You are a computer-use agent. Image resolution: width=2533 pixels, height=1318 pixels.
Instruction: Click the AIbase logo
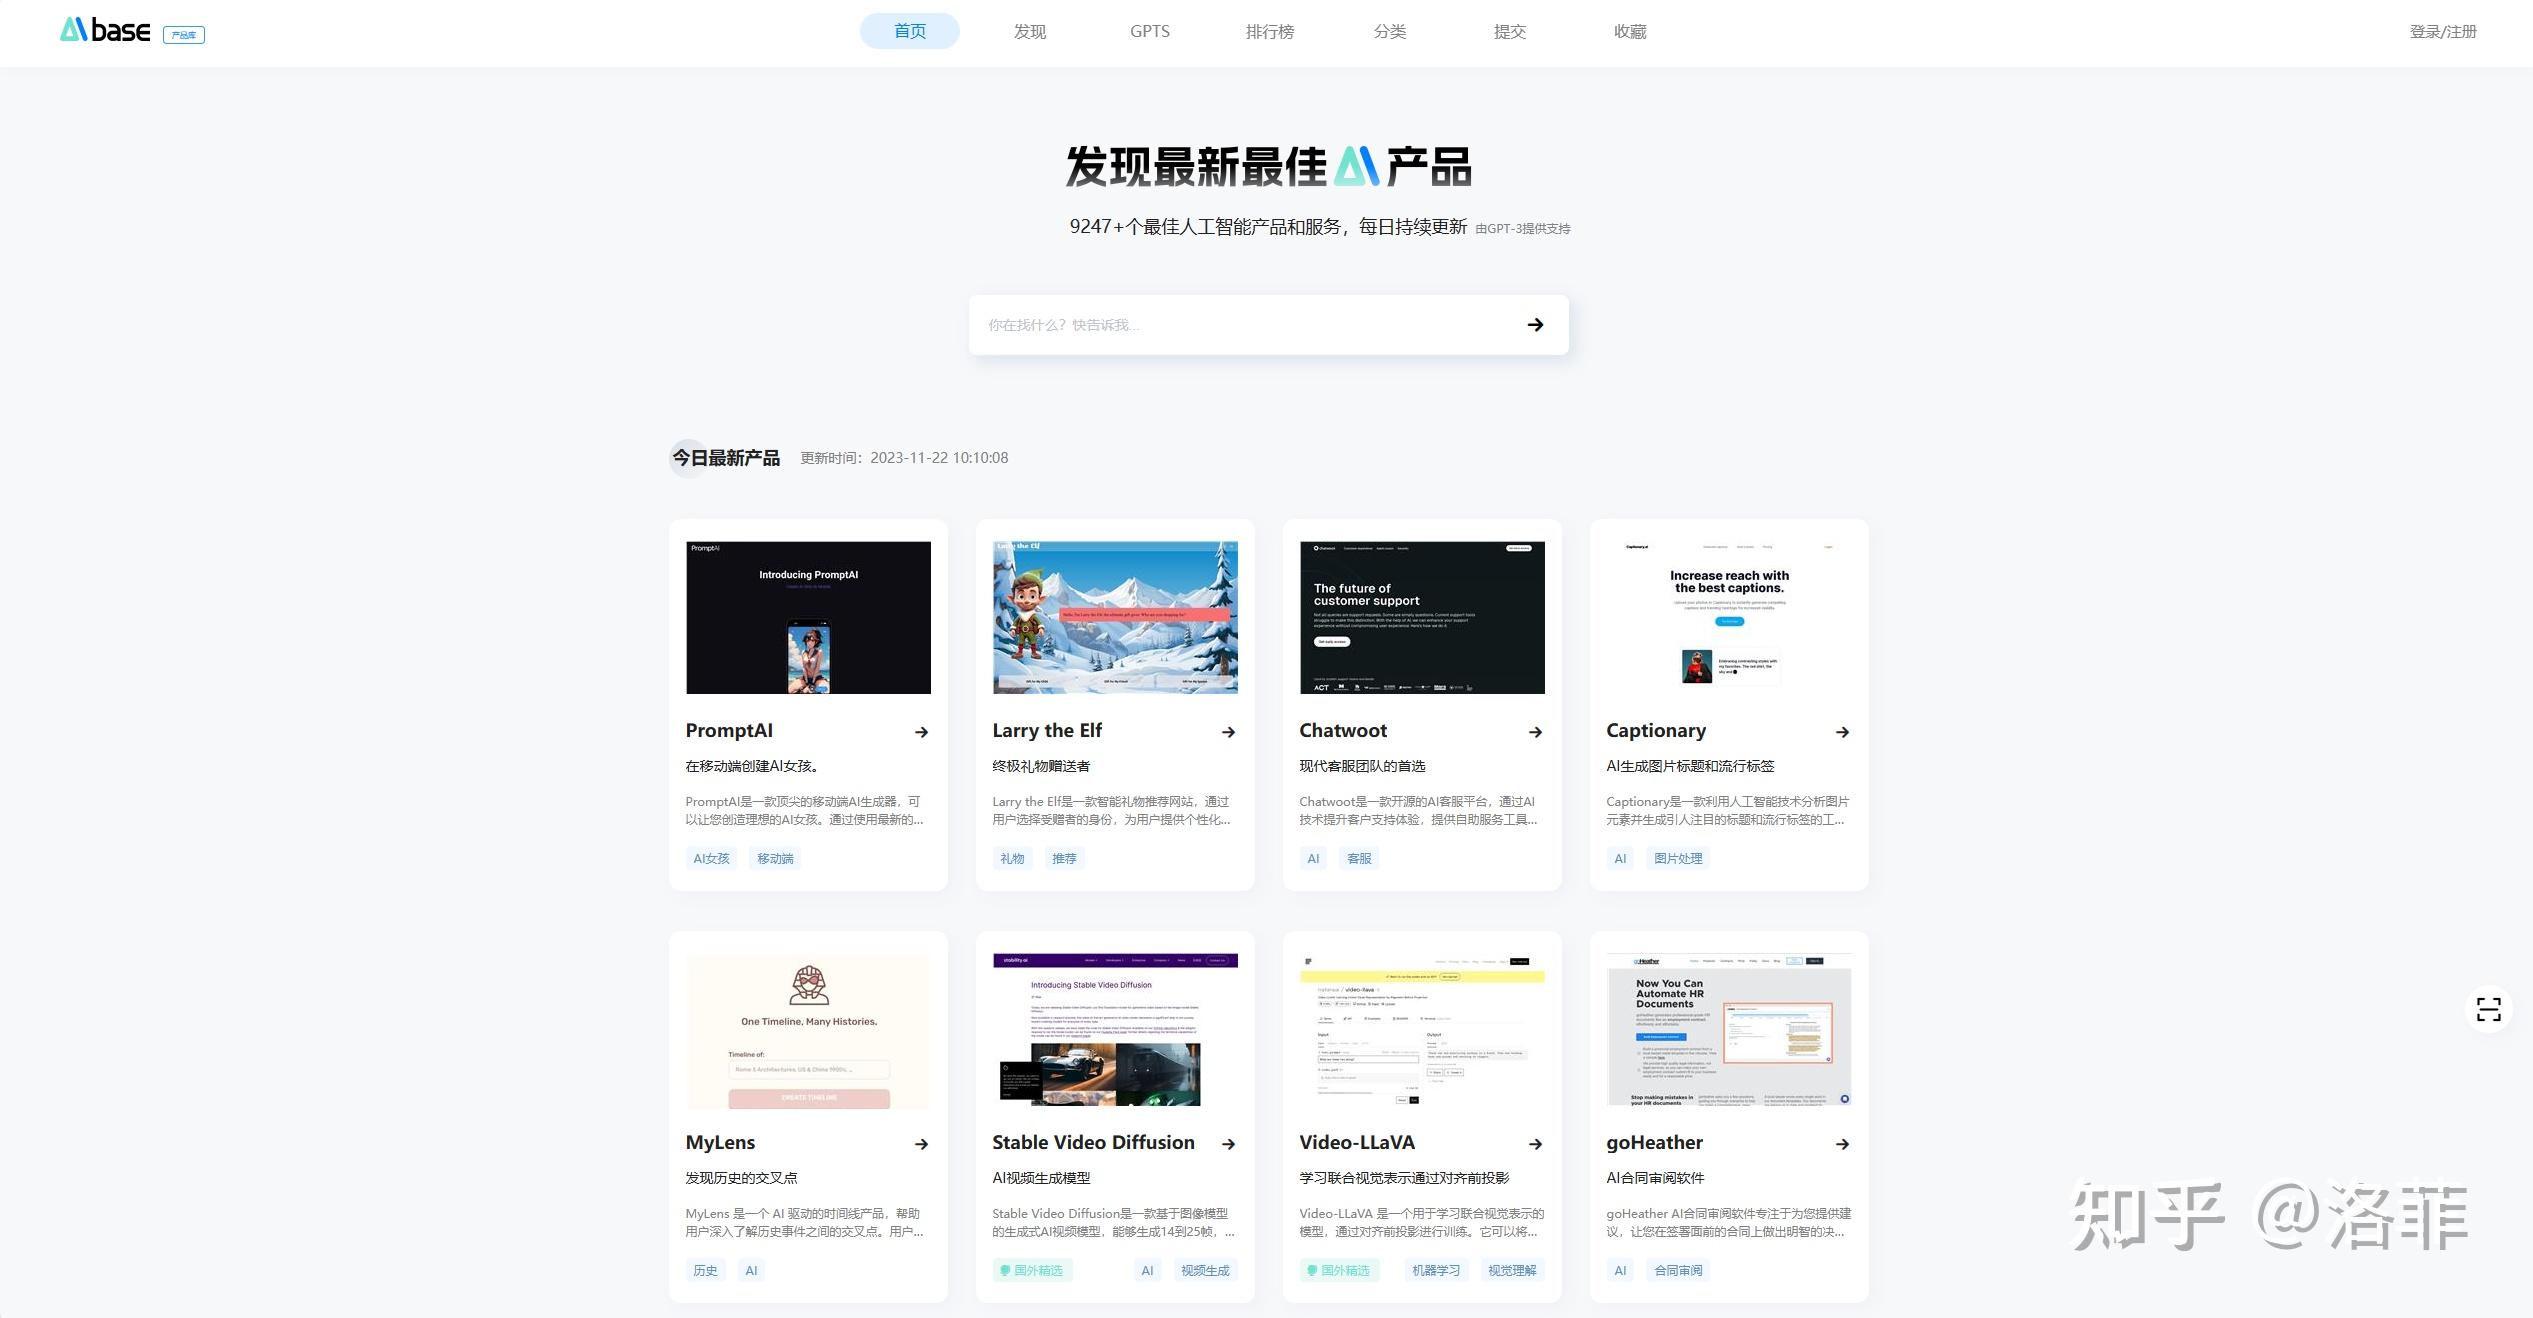pos(106,31)
